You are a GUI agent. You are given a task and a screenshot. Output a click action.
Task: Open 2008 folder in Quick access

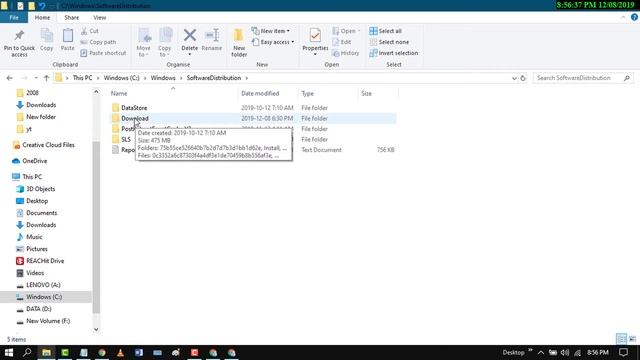(x=32, y=93)
